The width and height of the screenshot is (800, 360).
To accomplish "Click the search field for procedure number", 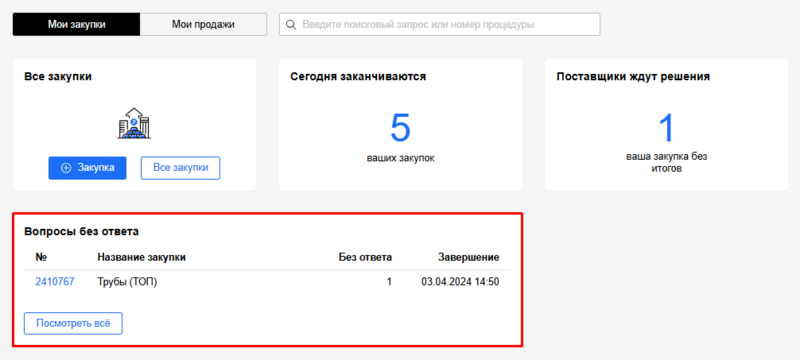I will click(x=439, y=24).
